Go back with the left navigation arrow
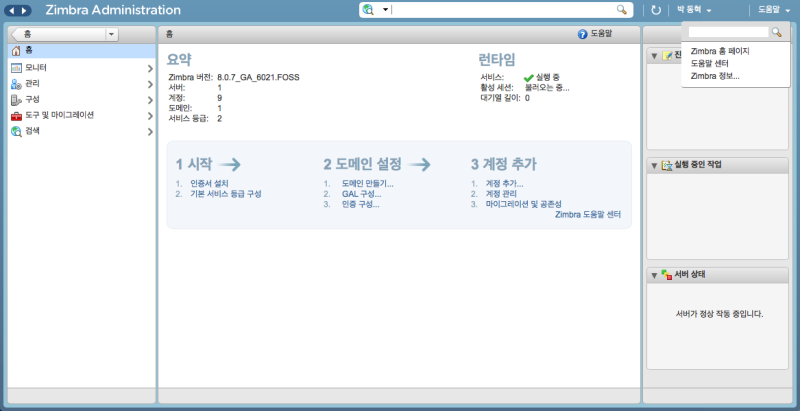This screenshot has width=800, height=411. coord(12,10)
